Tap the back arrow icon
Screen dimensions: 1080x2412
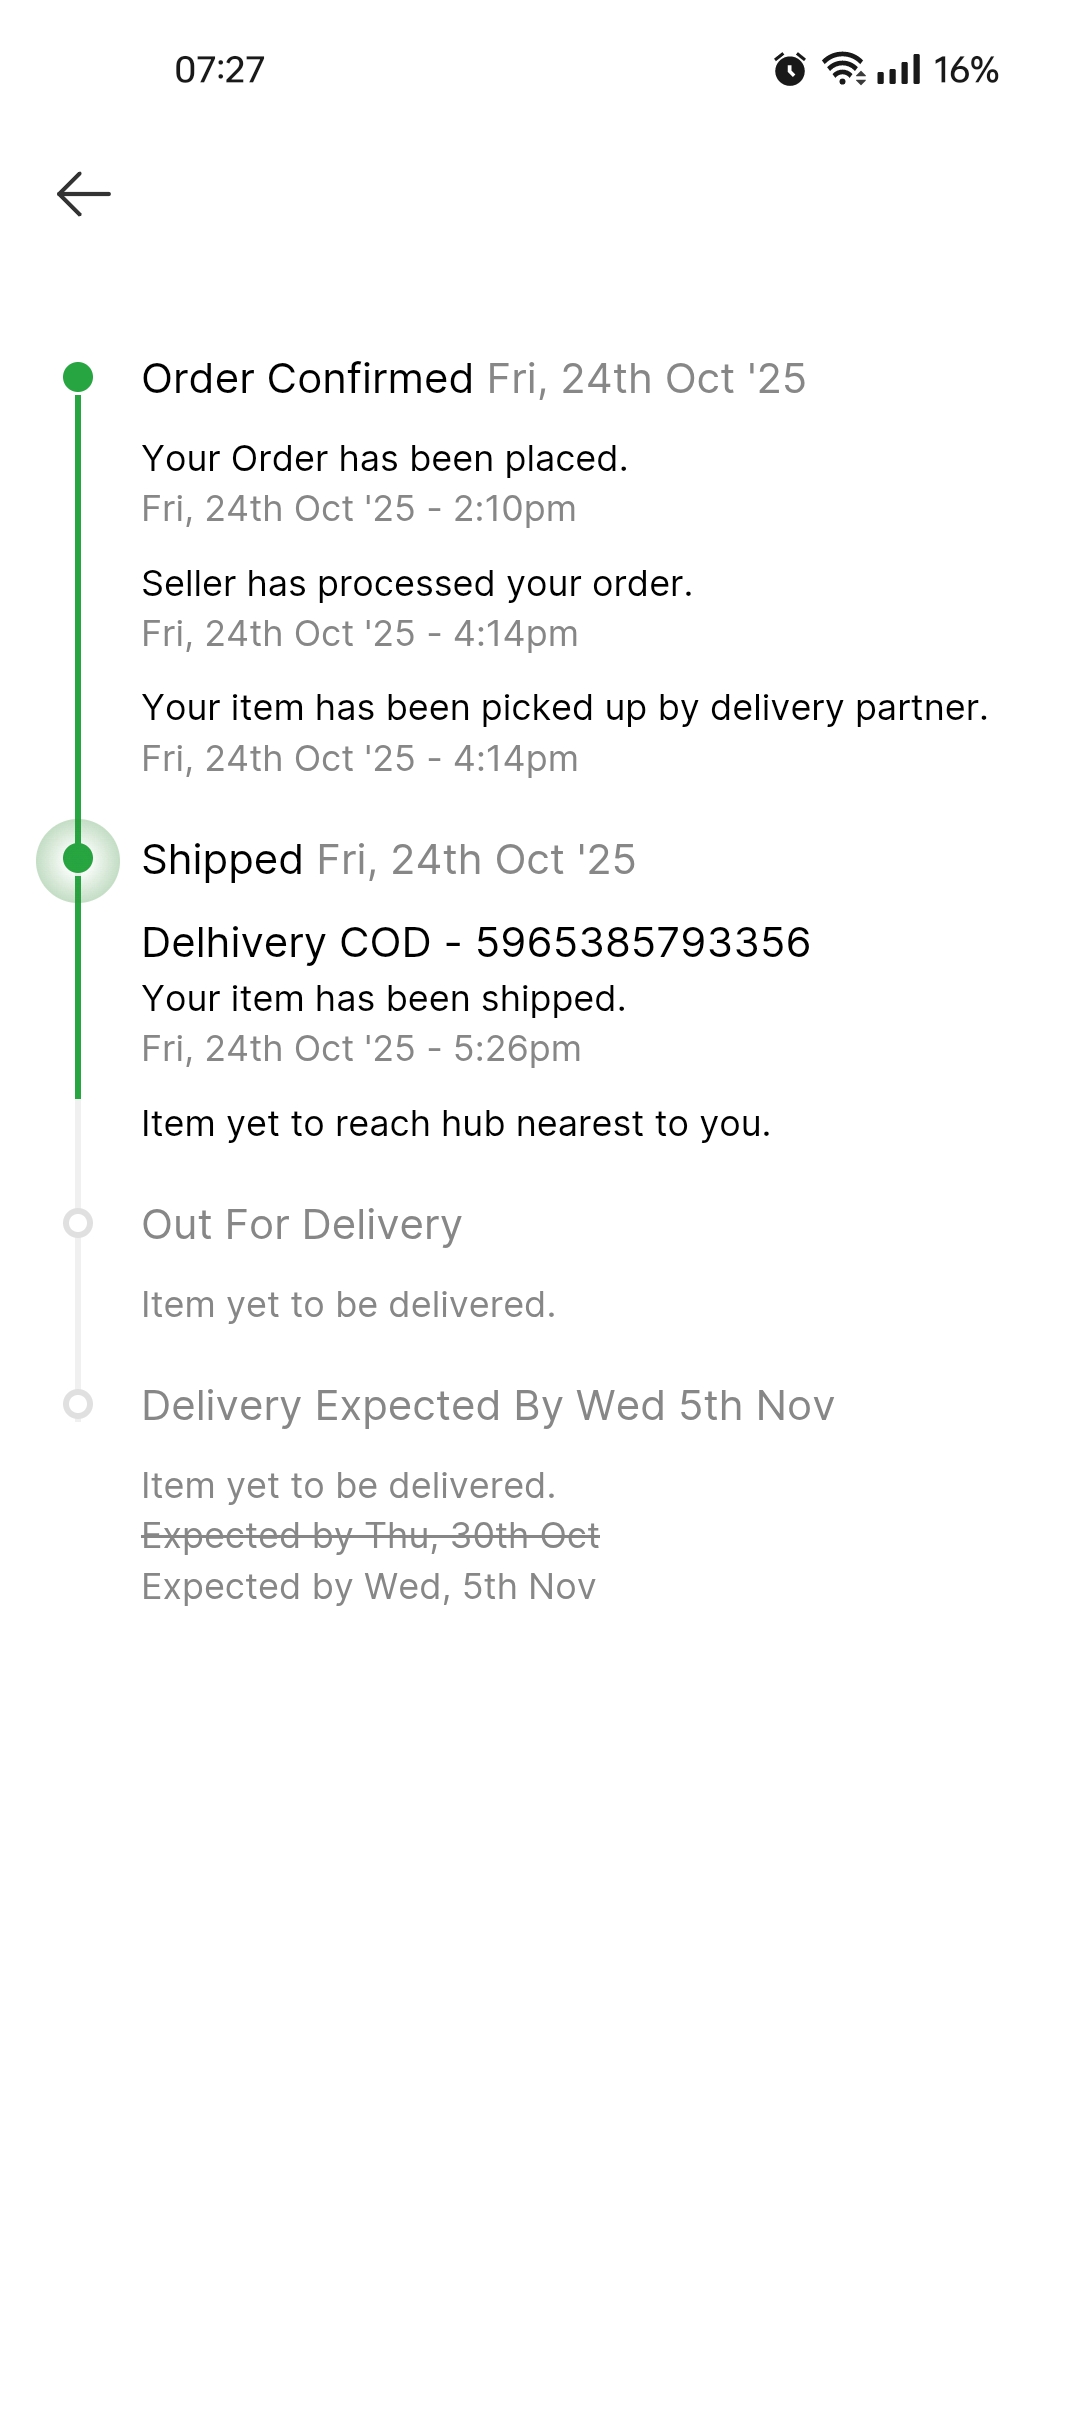[84, 194]
